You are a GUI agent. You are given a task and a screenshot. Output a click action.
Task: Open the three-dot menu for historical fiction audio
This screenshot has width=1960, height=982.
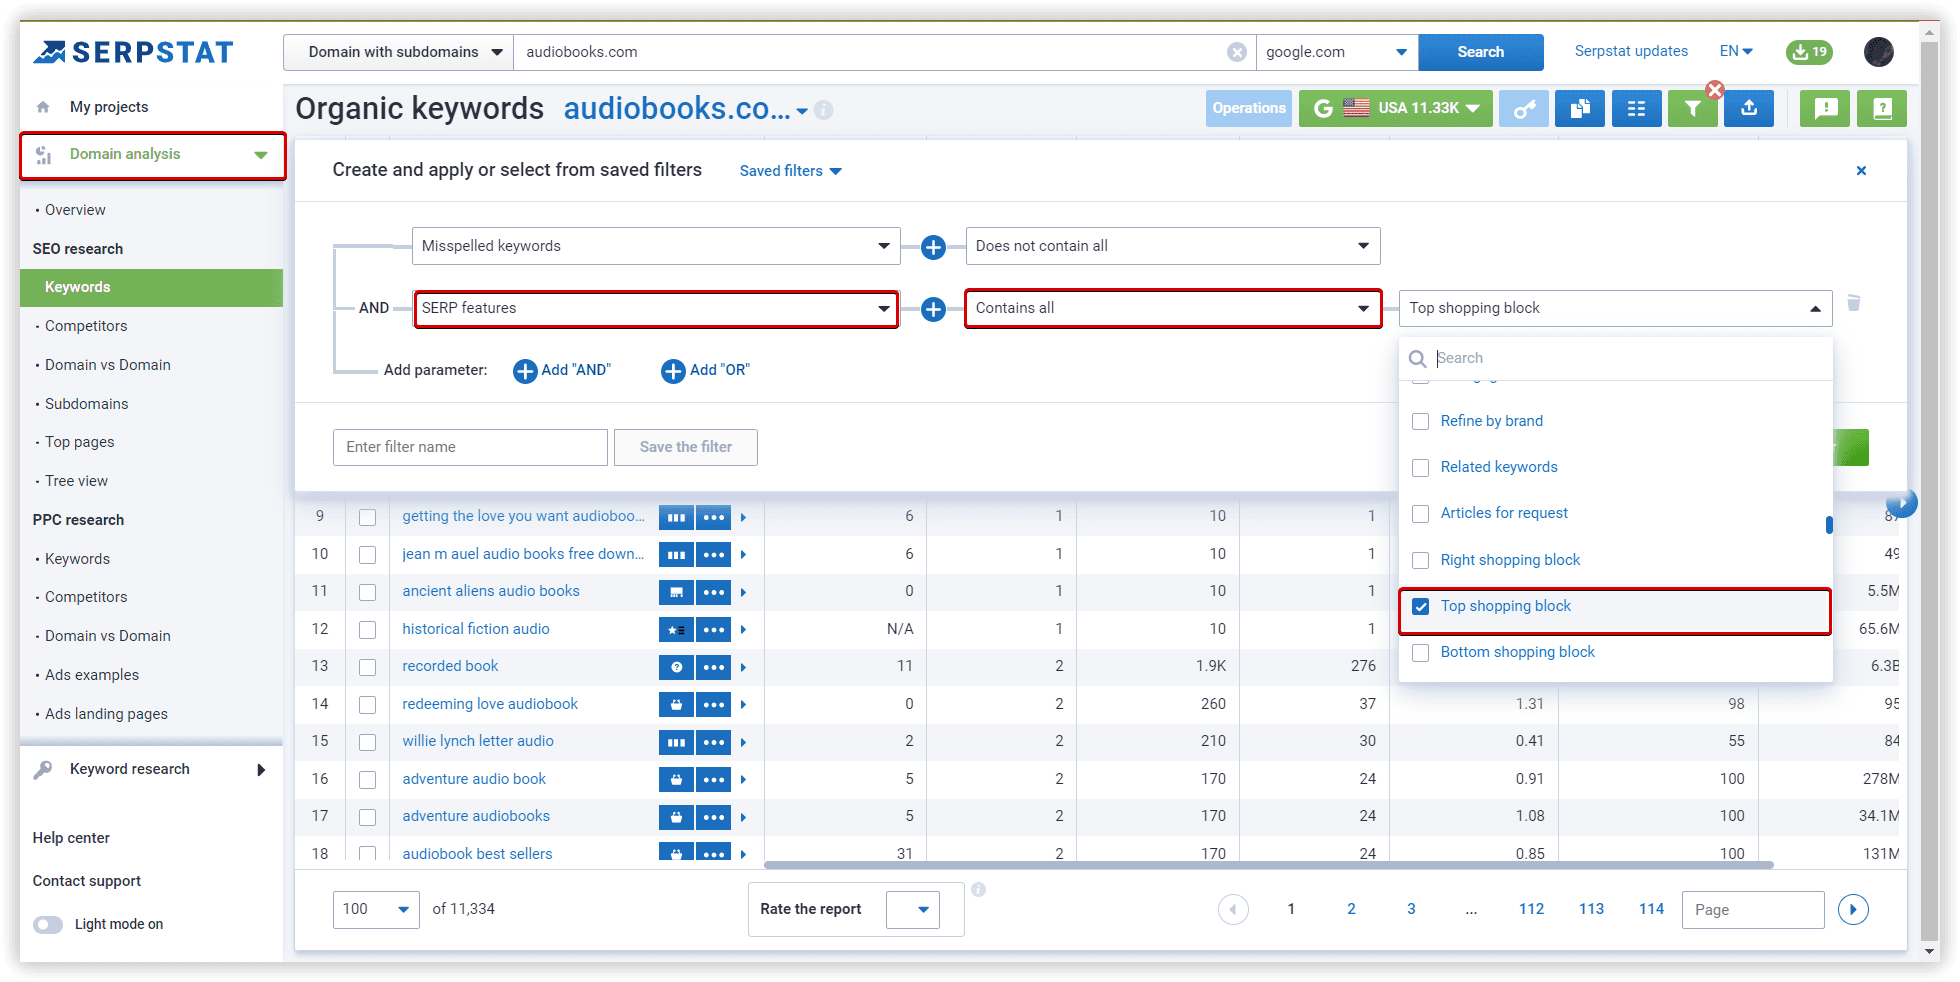pos(713,630)
